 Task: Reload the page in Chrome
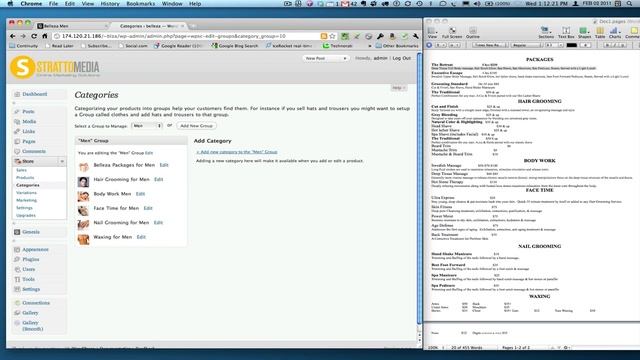coord(34,36)
